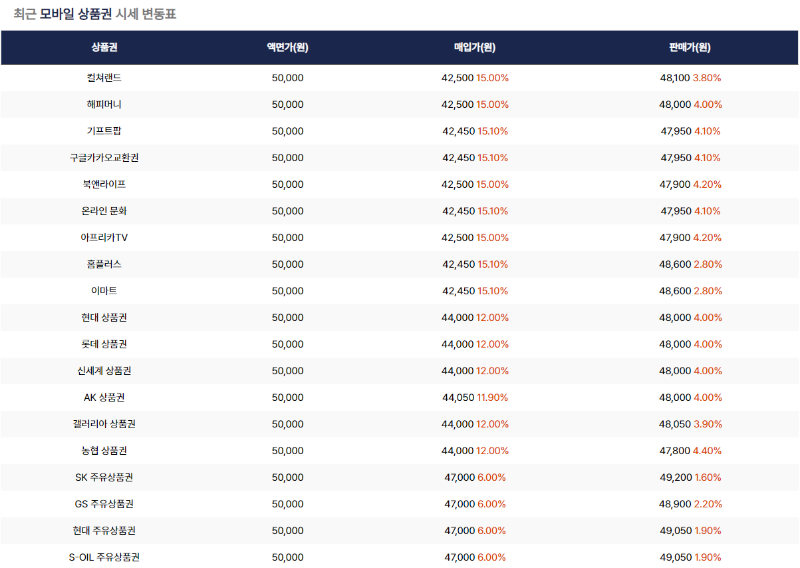The height and width of the screenshot is (568, 800).
Task: Select the 해피머니 row name
Action: 104,104
